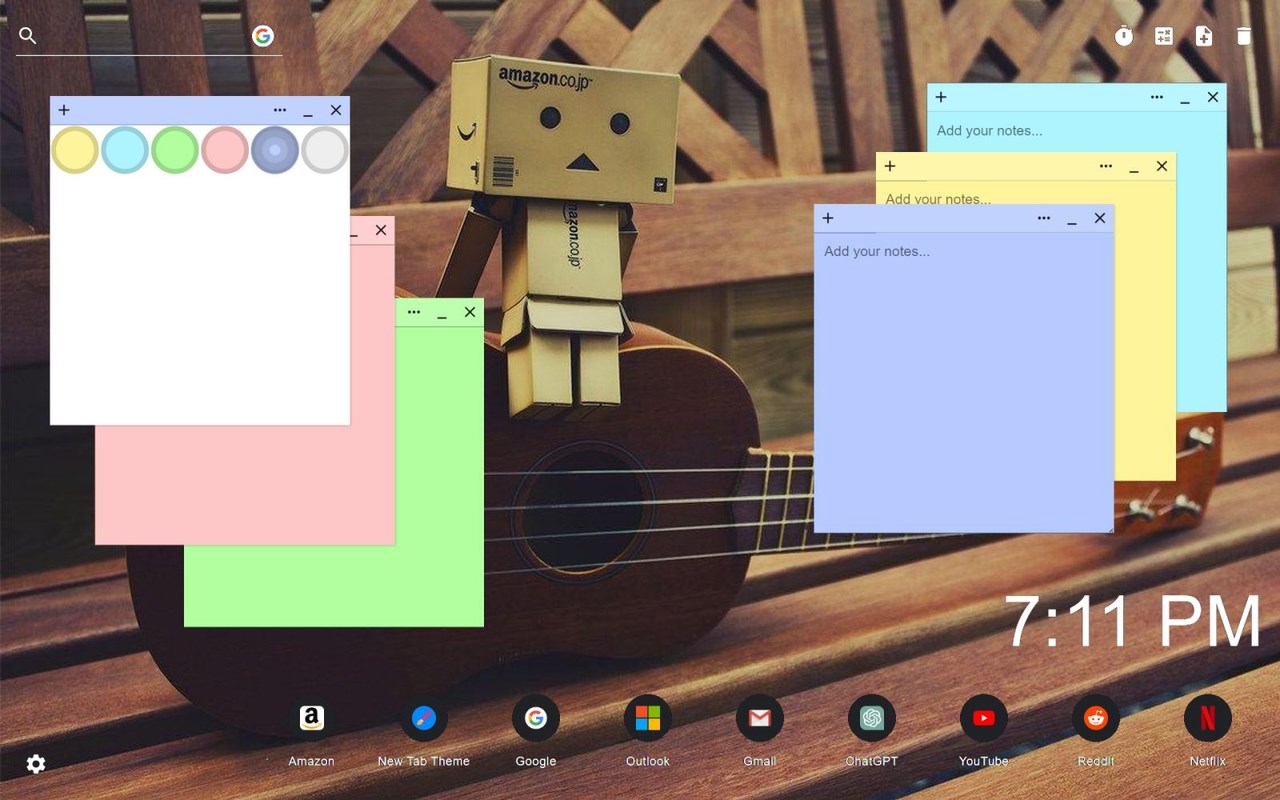Create a new sticky note via page-plus icon
The height and width of the screenshot is (800, 1280).
(1204, 36)
